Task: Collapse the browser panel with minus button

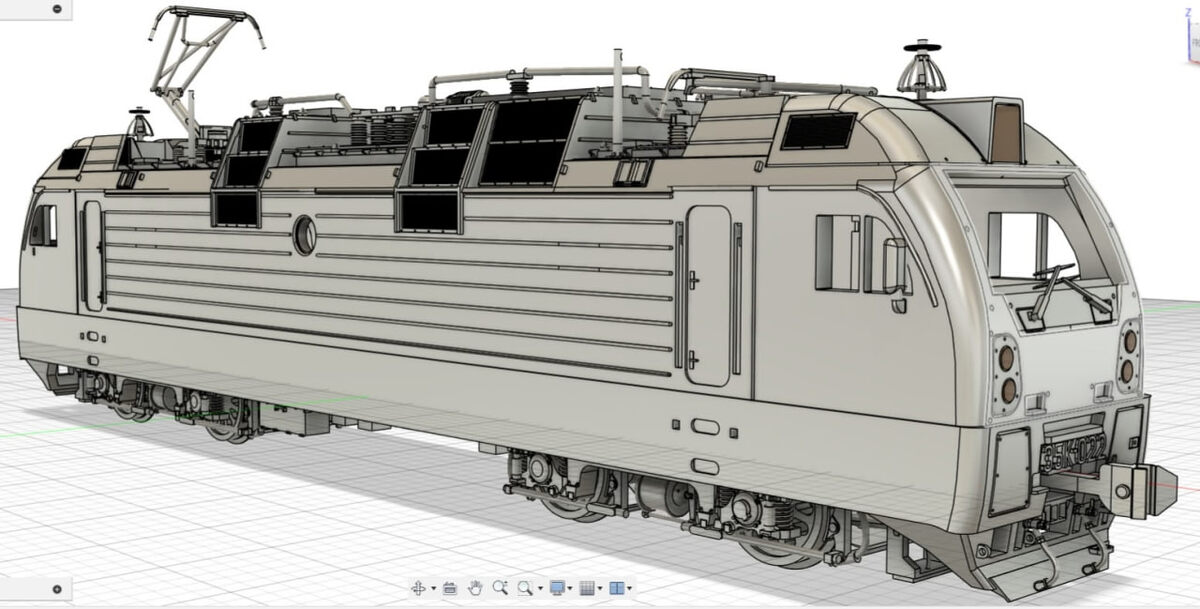Action: (57, 8)
